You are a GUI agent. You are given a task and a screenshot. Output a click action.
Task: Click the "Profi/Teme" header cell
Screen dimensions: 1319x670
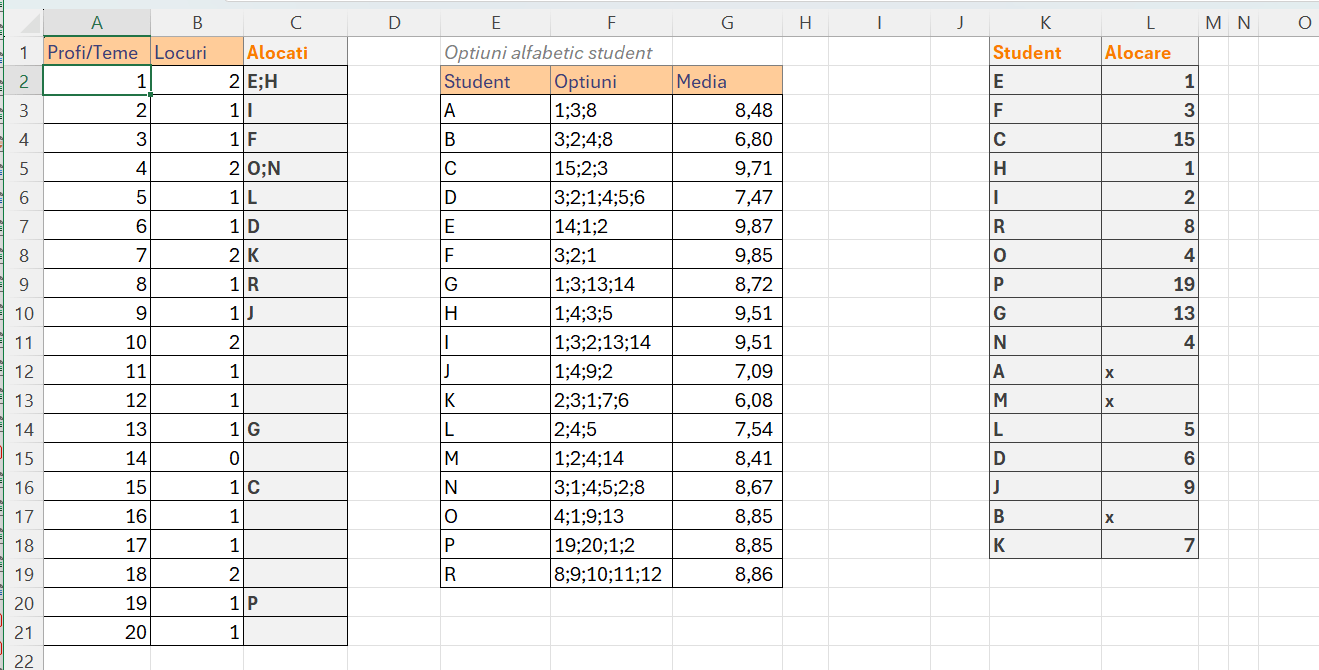click(x=97, y=52)
